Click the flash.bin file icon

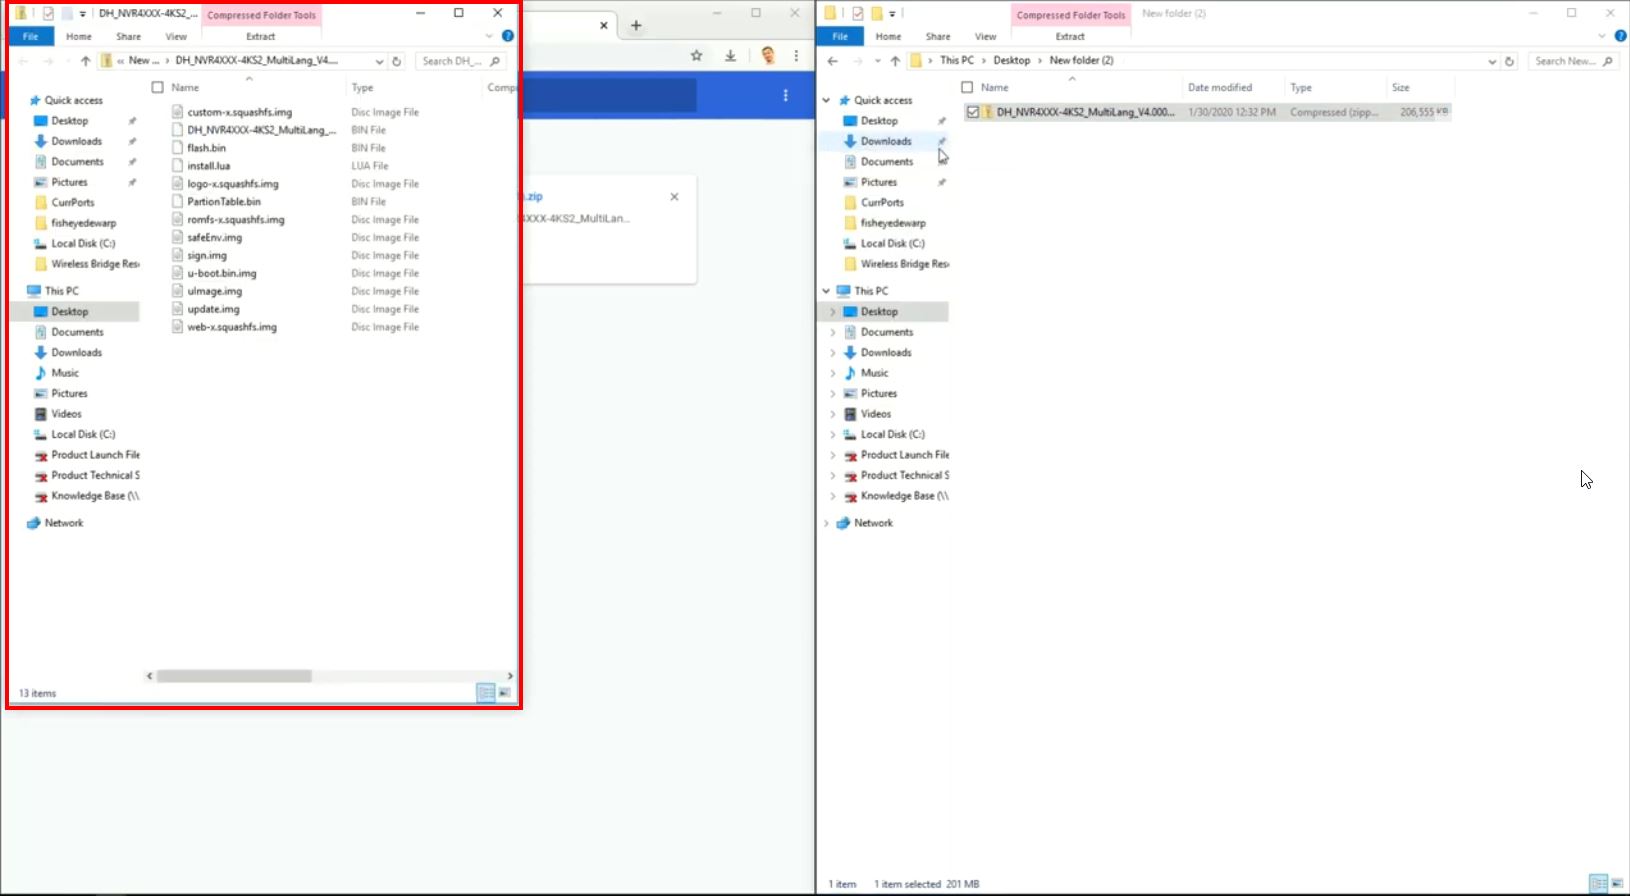pyautogui.click(x=178, y=148)
